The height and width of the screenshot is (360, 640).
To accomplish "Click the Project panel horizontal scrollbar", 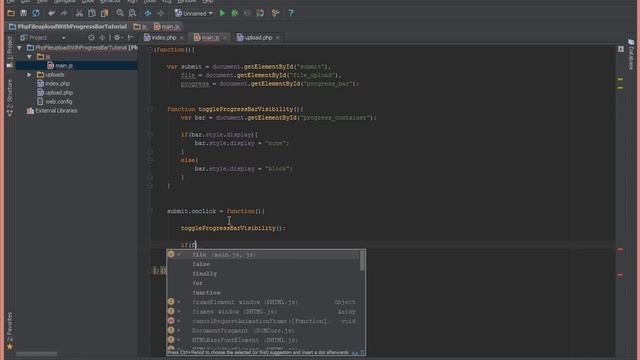I will 36,354.
